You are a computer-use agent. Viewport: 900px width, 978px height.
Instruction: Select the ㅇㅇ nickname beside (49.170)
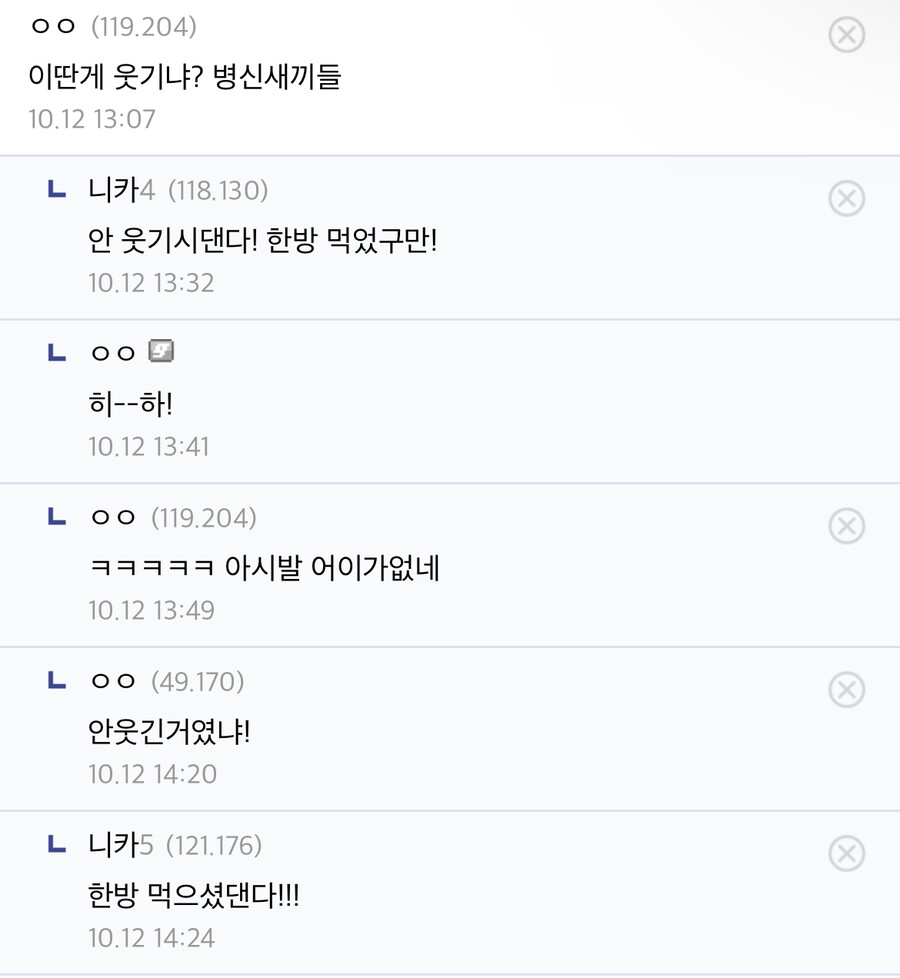(112, 682)
